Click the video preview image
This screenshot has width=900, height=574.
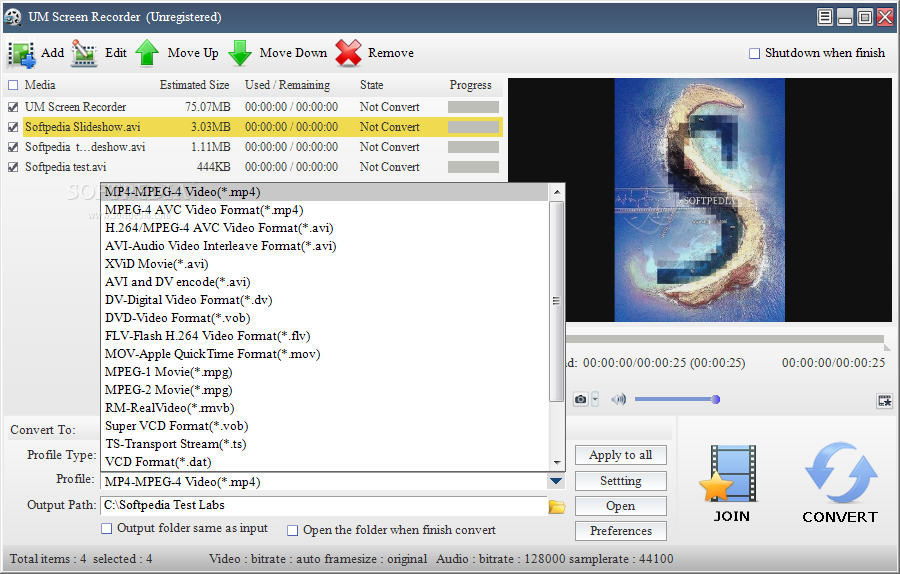tap(700, 200)
